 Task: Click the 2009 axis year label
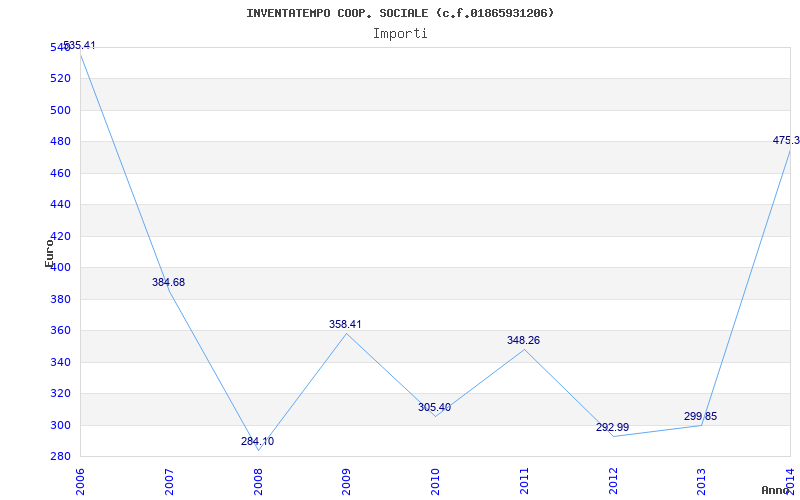coord(346,480)
